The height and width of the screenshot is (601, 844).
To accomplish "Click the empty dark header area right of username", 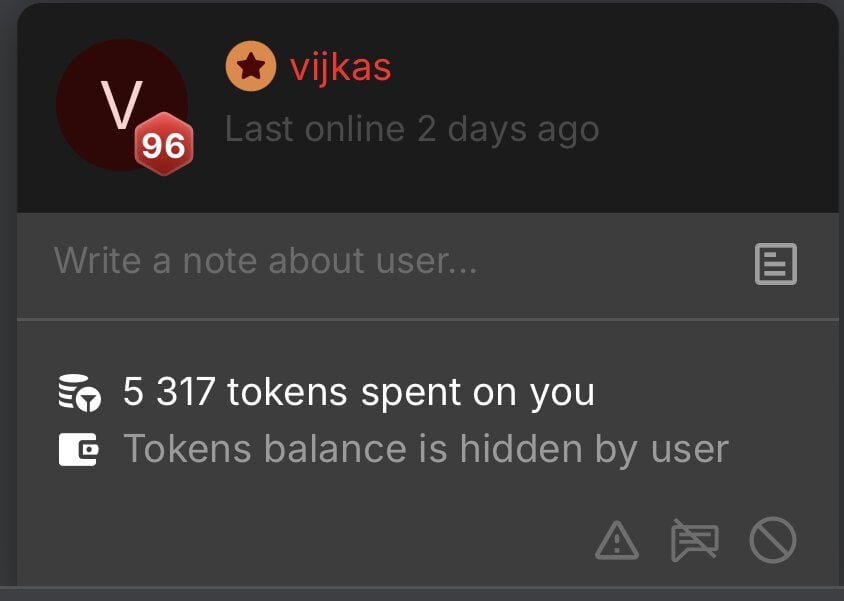I will 614,67.
